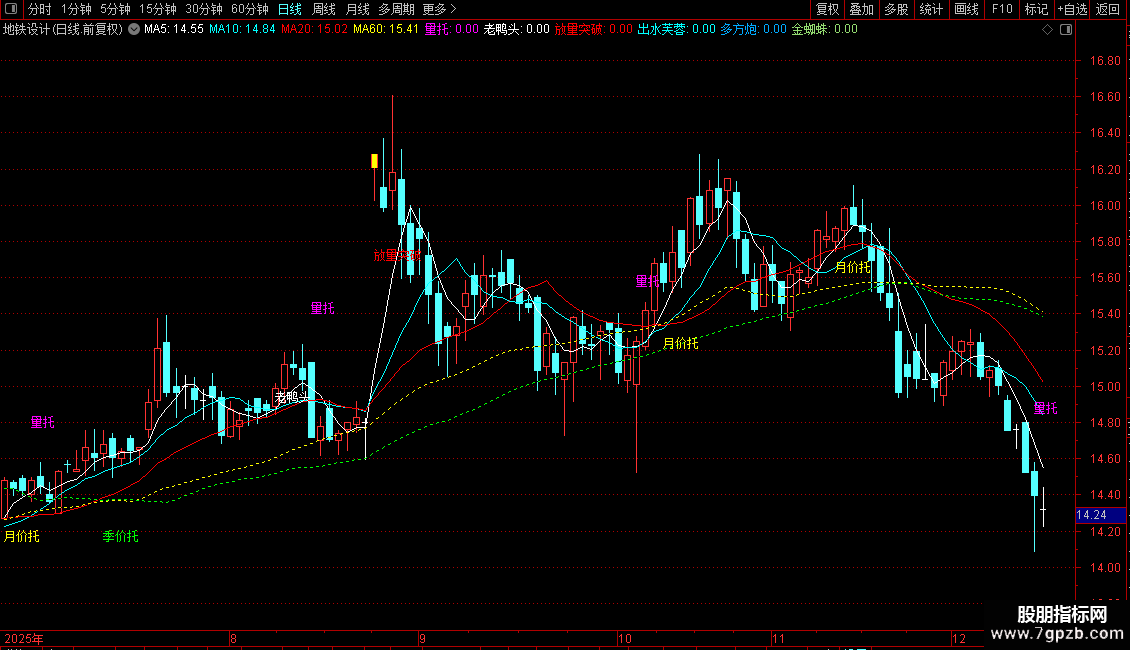Viewport: 1130px width, 650px height.
Task: Switch to 1分钟 period tab
Action: (x=76, y=9)
